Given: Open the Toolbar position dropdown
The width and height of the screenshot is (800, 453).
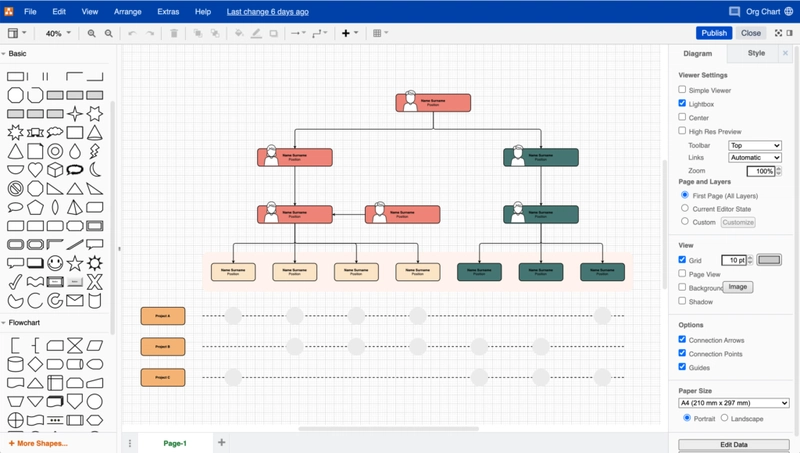Looking at the screenshot, I should [x=755, y=145].
